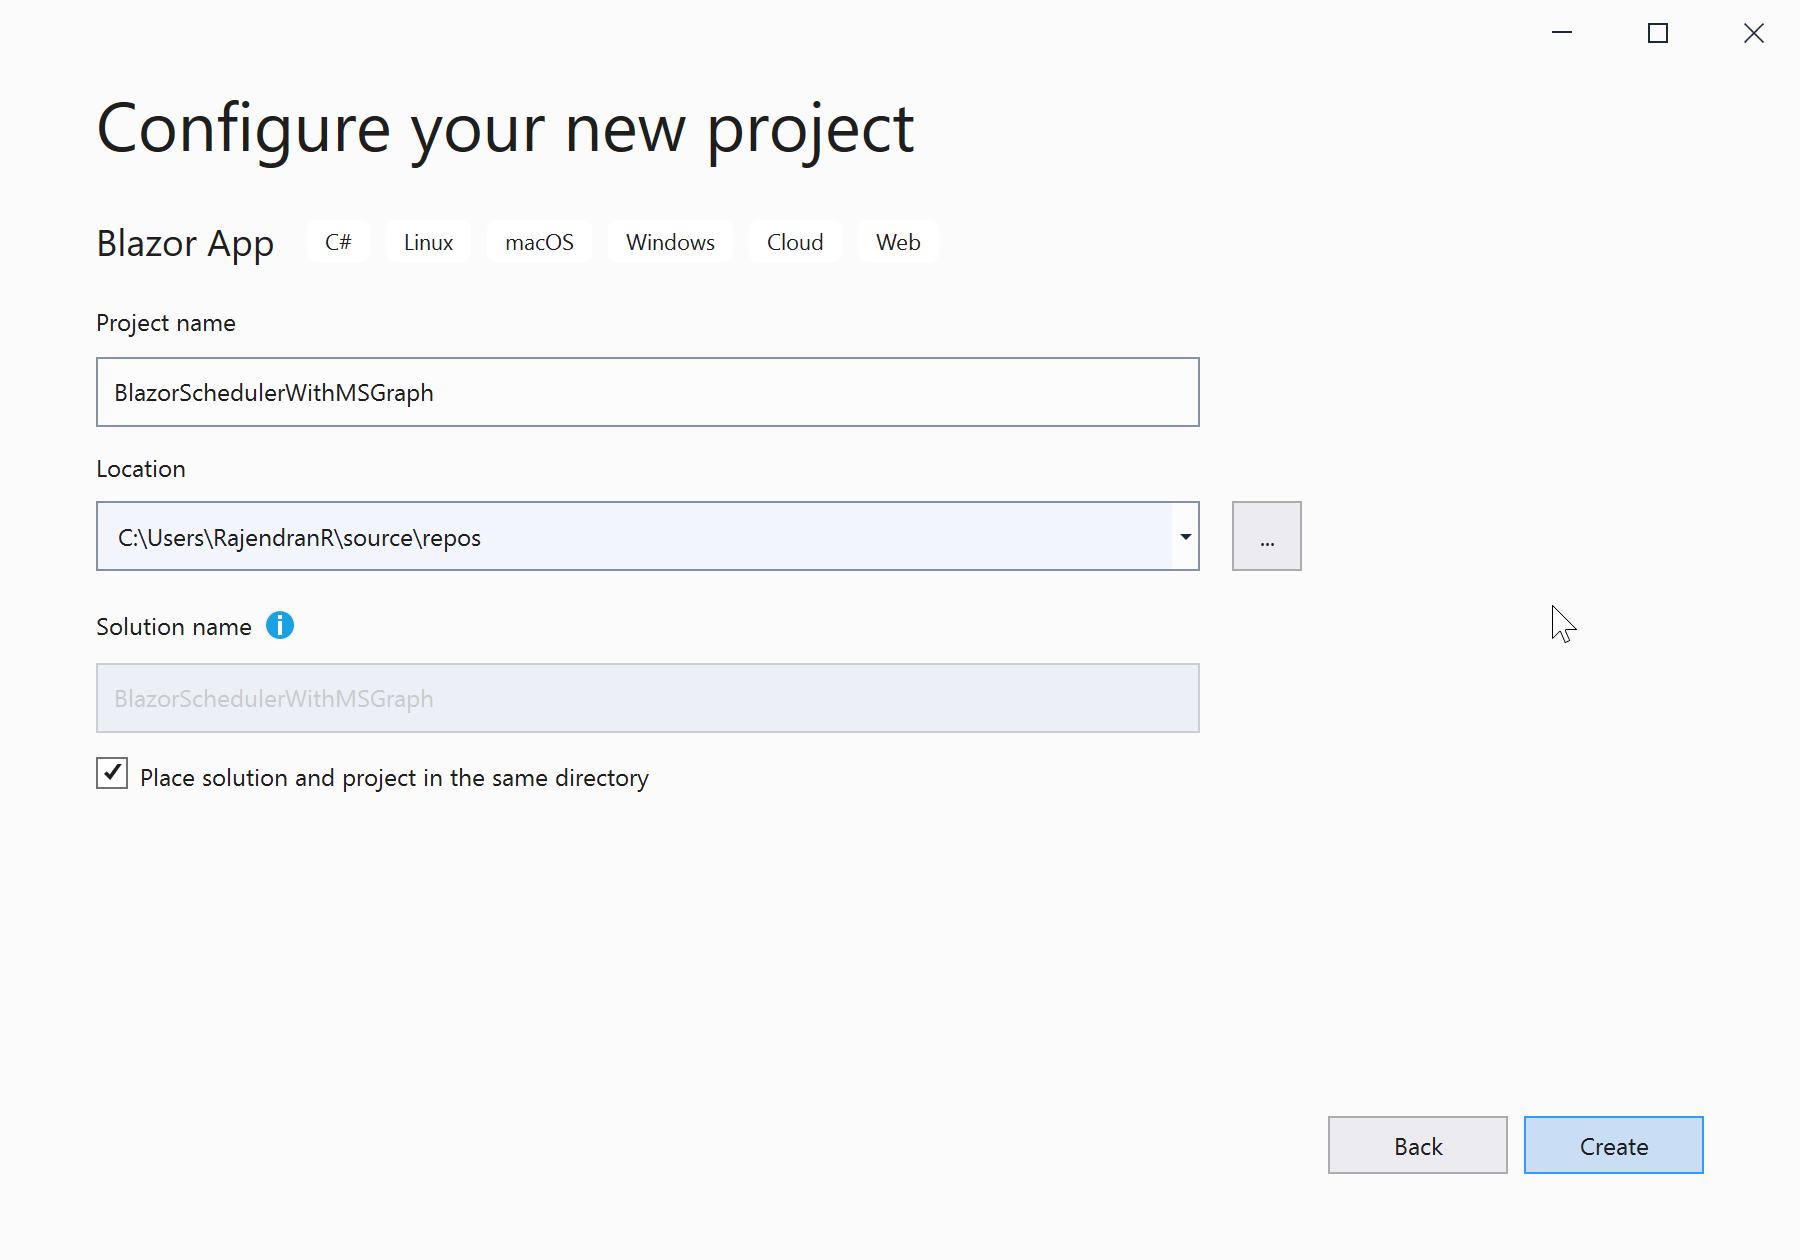This screenshot has width=1800, height=1260.
Task: Maximize the project configuration window
Action: 1658,33
